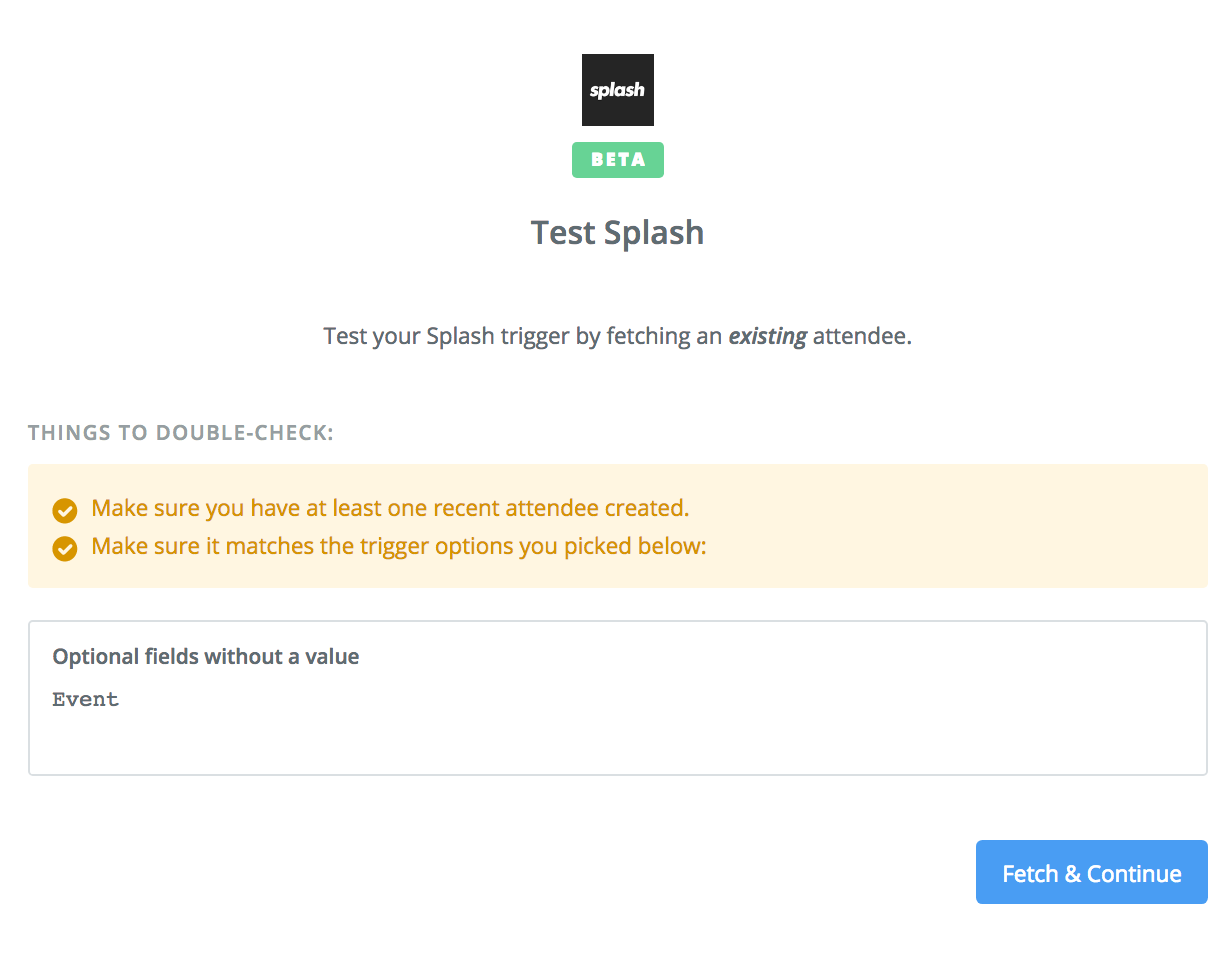Click the Test your Splash trigger sentence
The width and height of the screenshot is (1228, 962).
pos(618,336)
